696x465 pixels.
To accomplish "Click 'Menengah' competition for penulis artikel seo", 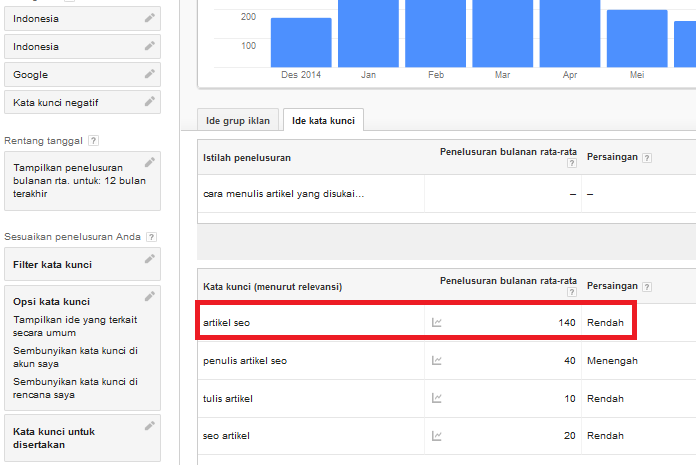I will click(612, 361).
